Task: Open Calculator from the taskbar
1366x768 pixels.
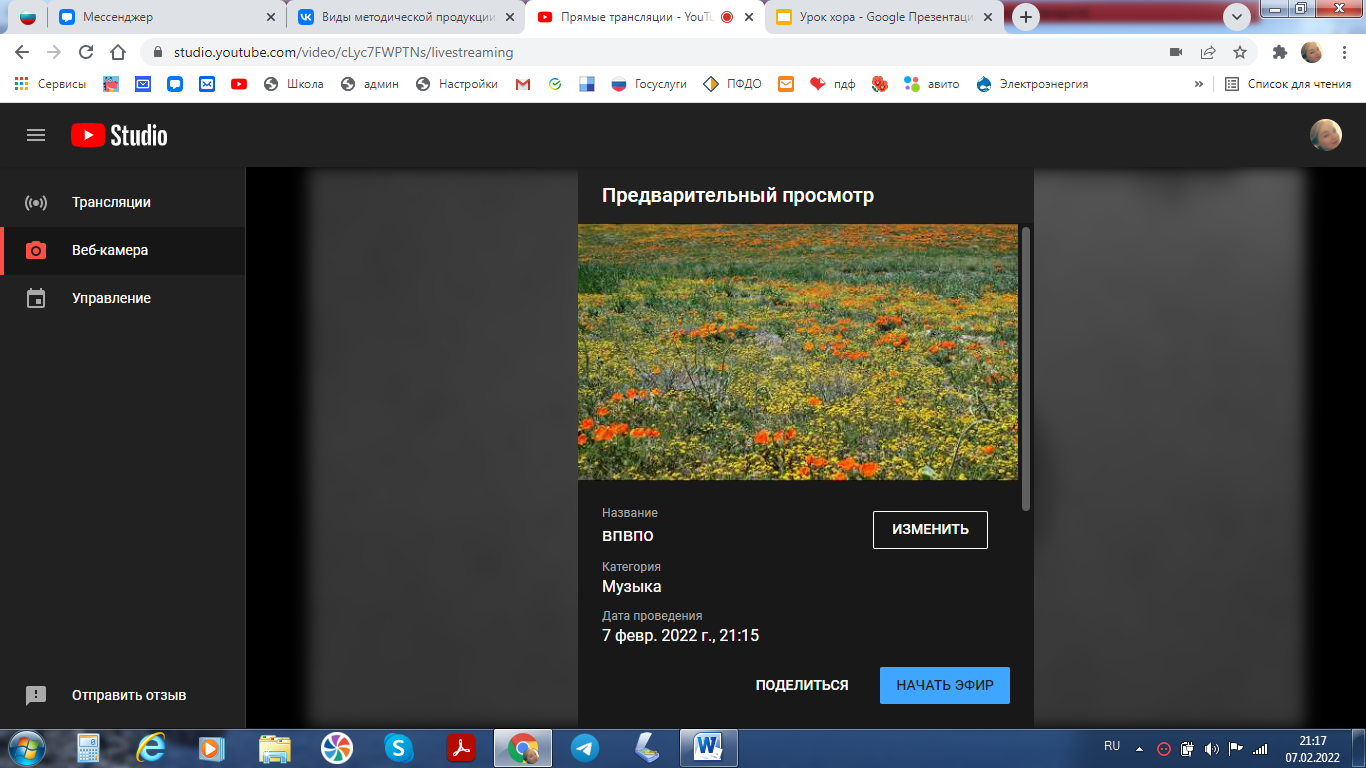Action: [89, 748]
